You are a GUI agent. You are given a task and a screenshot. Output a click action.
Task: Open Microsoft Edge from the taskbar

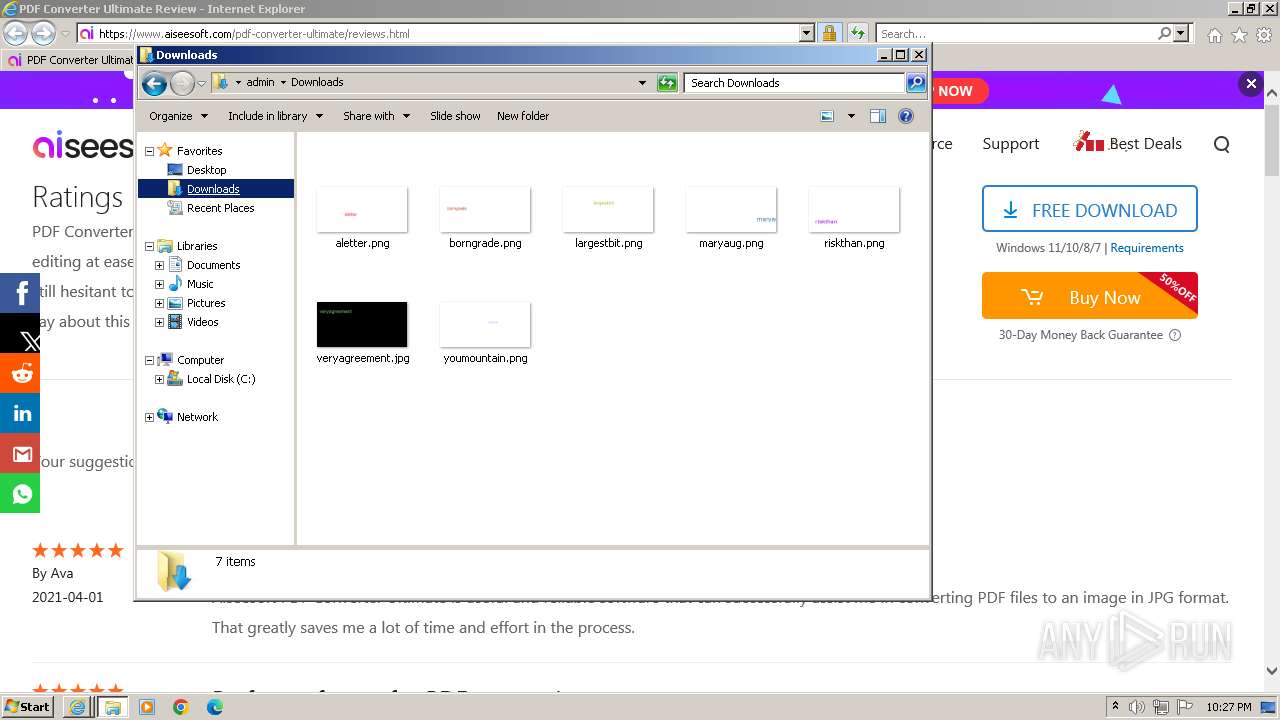tap(215, 707)
